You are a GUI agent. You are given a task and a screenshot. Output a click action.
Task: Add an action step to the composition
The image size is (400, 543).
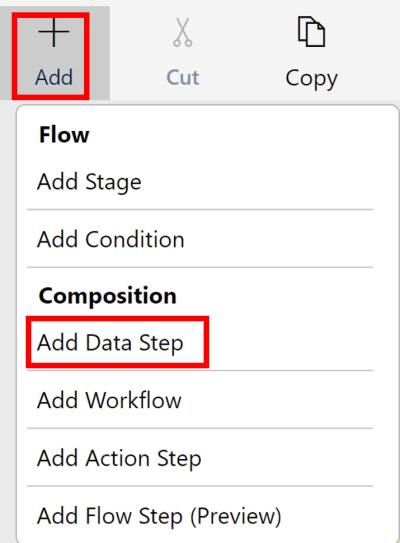coord(119,459)
